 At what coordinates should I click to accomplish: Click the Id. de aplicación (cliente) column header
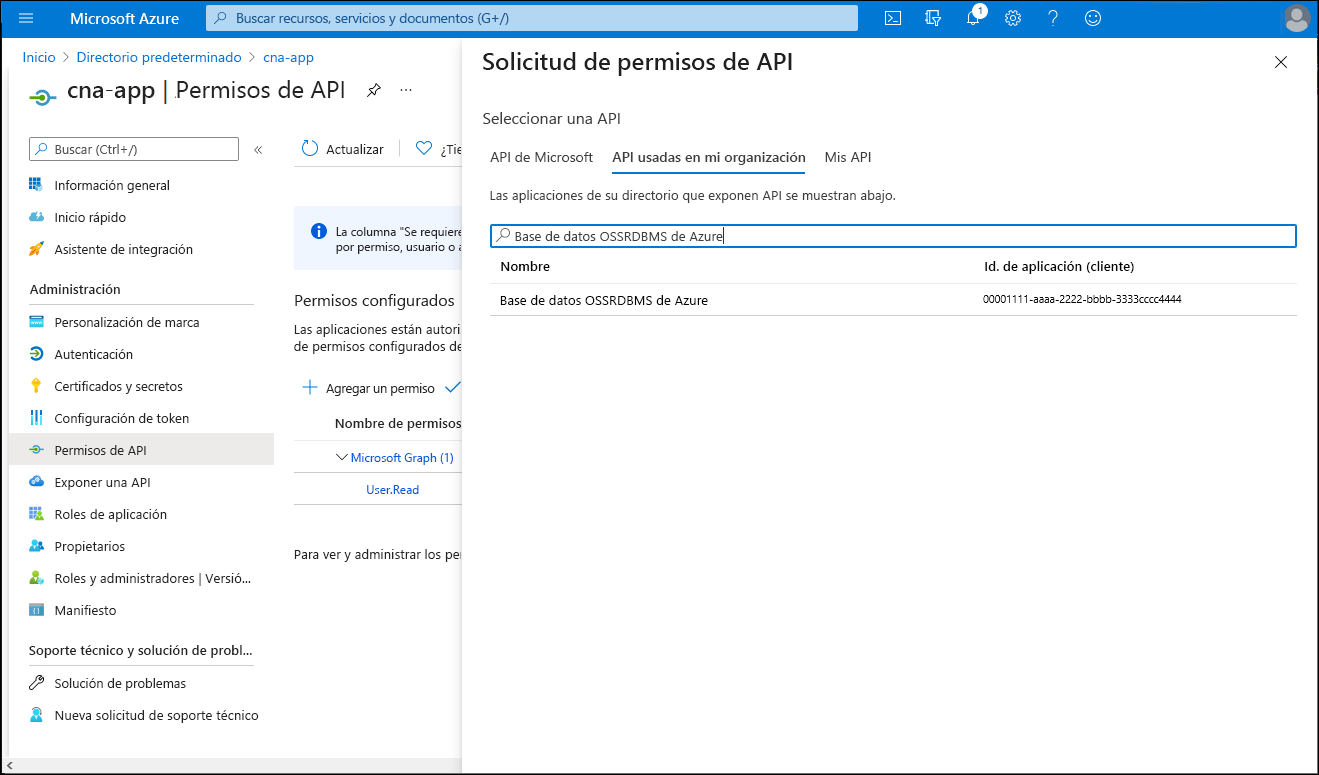coord(1058,266)
